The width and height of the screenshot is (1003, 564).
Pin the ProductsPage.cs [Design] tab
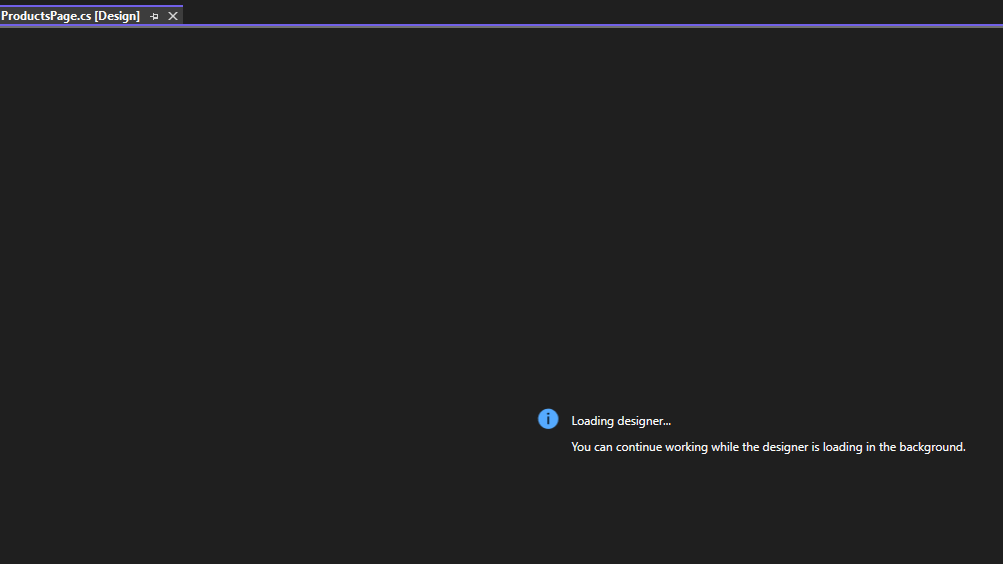click(x=154, y=17)
